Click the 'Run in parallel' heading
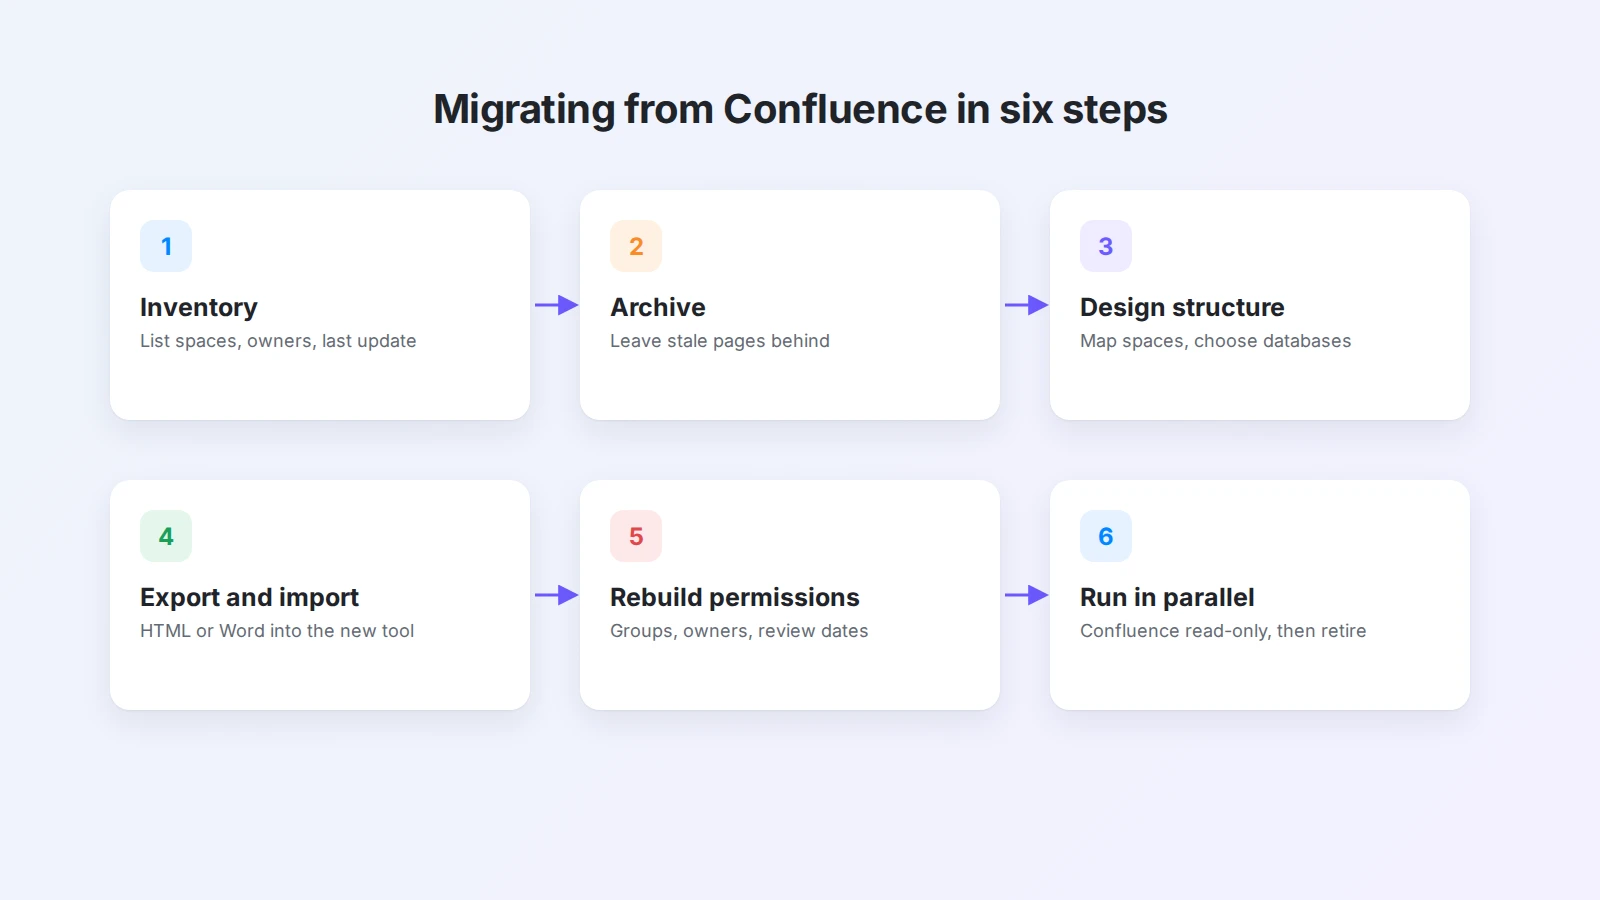The width and height of the screenshot is (1600, 900). pos(1167,597)
